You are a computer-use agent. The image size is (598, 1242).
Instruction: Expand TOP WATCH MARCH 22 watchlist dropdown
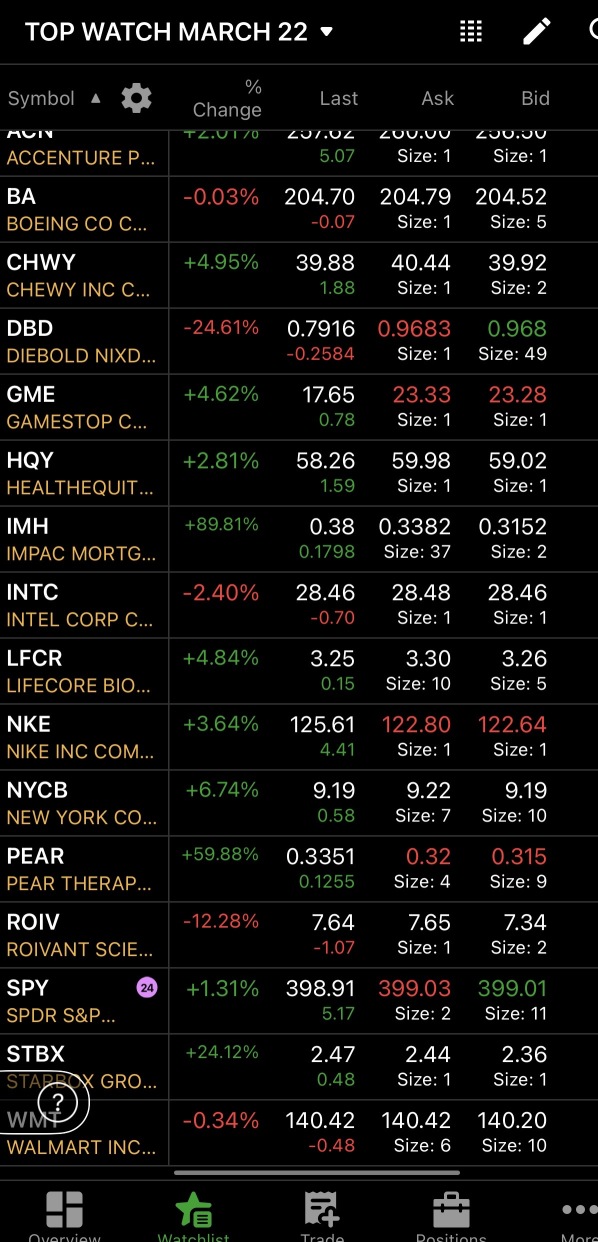coord(180,31)
